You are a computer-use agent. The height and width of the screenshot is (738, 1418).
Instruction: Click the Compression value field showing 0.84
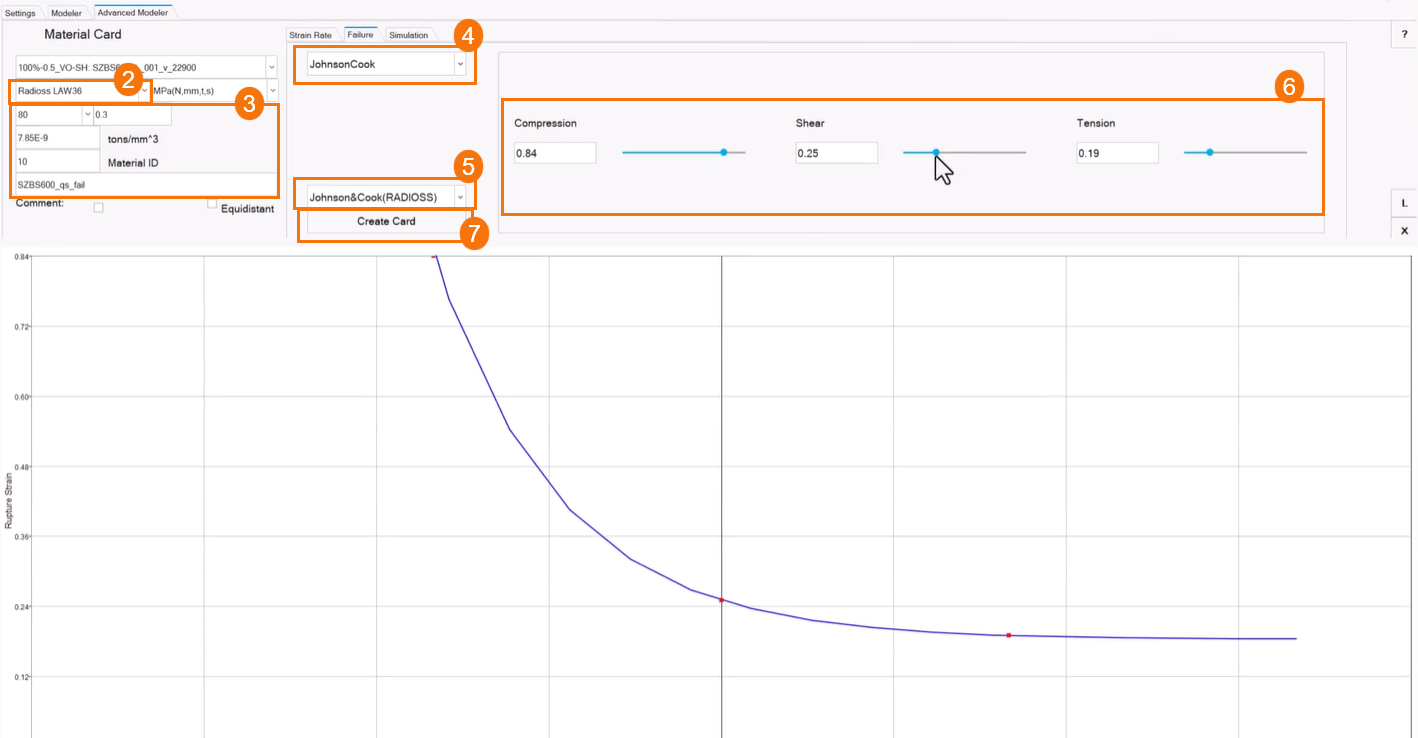tap(555, 153)
